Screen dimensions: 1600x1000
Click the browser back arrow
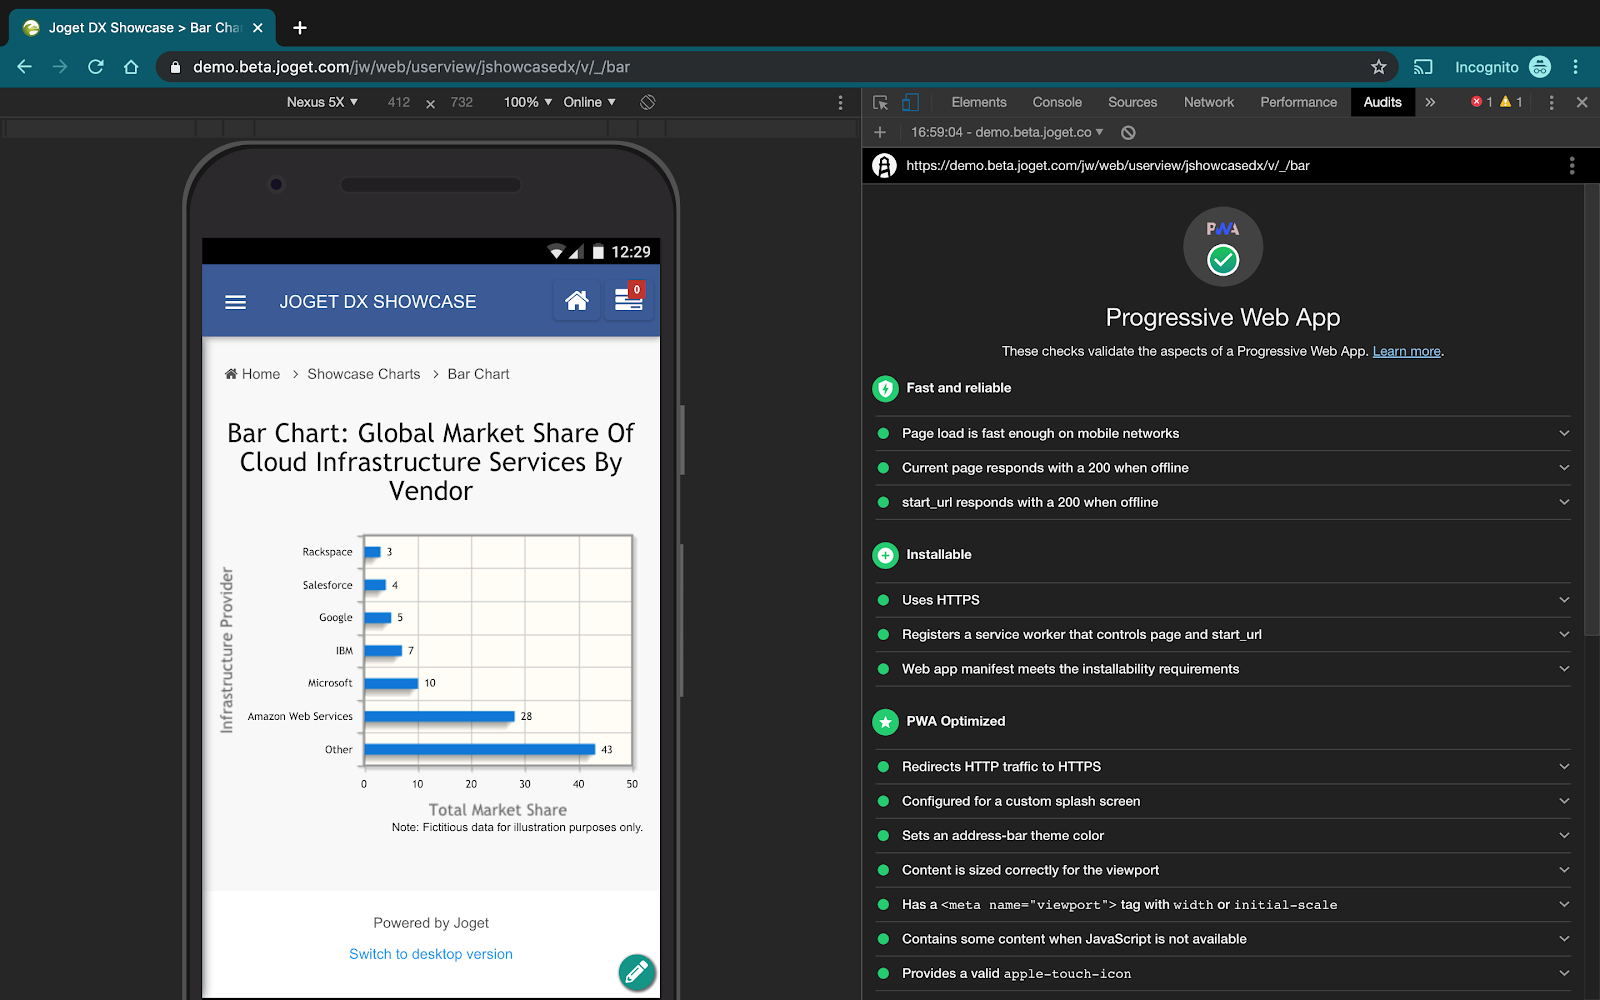coord(25,67)
